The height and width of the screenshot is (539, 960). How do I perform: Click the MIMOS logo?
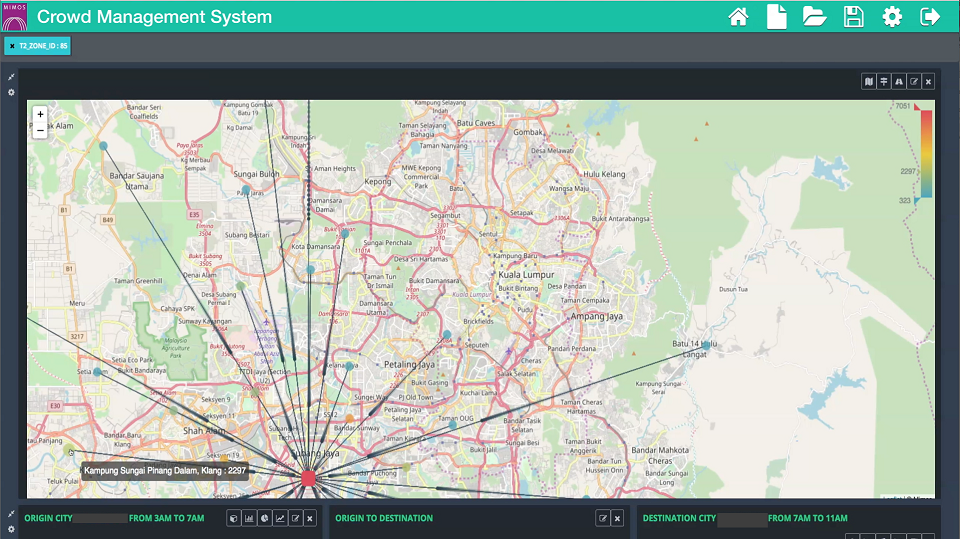[15, 17]
